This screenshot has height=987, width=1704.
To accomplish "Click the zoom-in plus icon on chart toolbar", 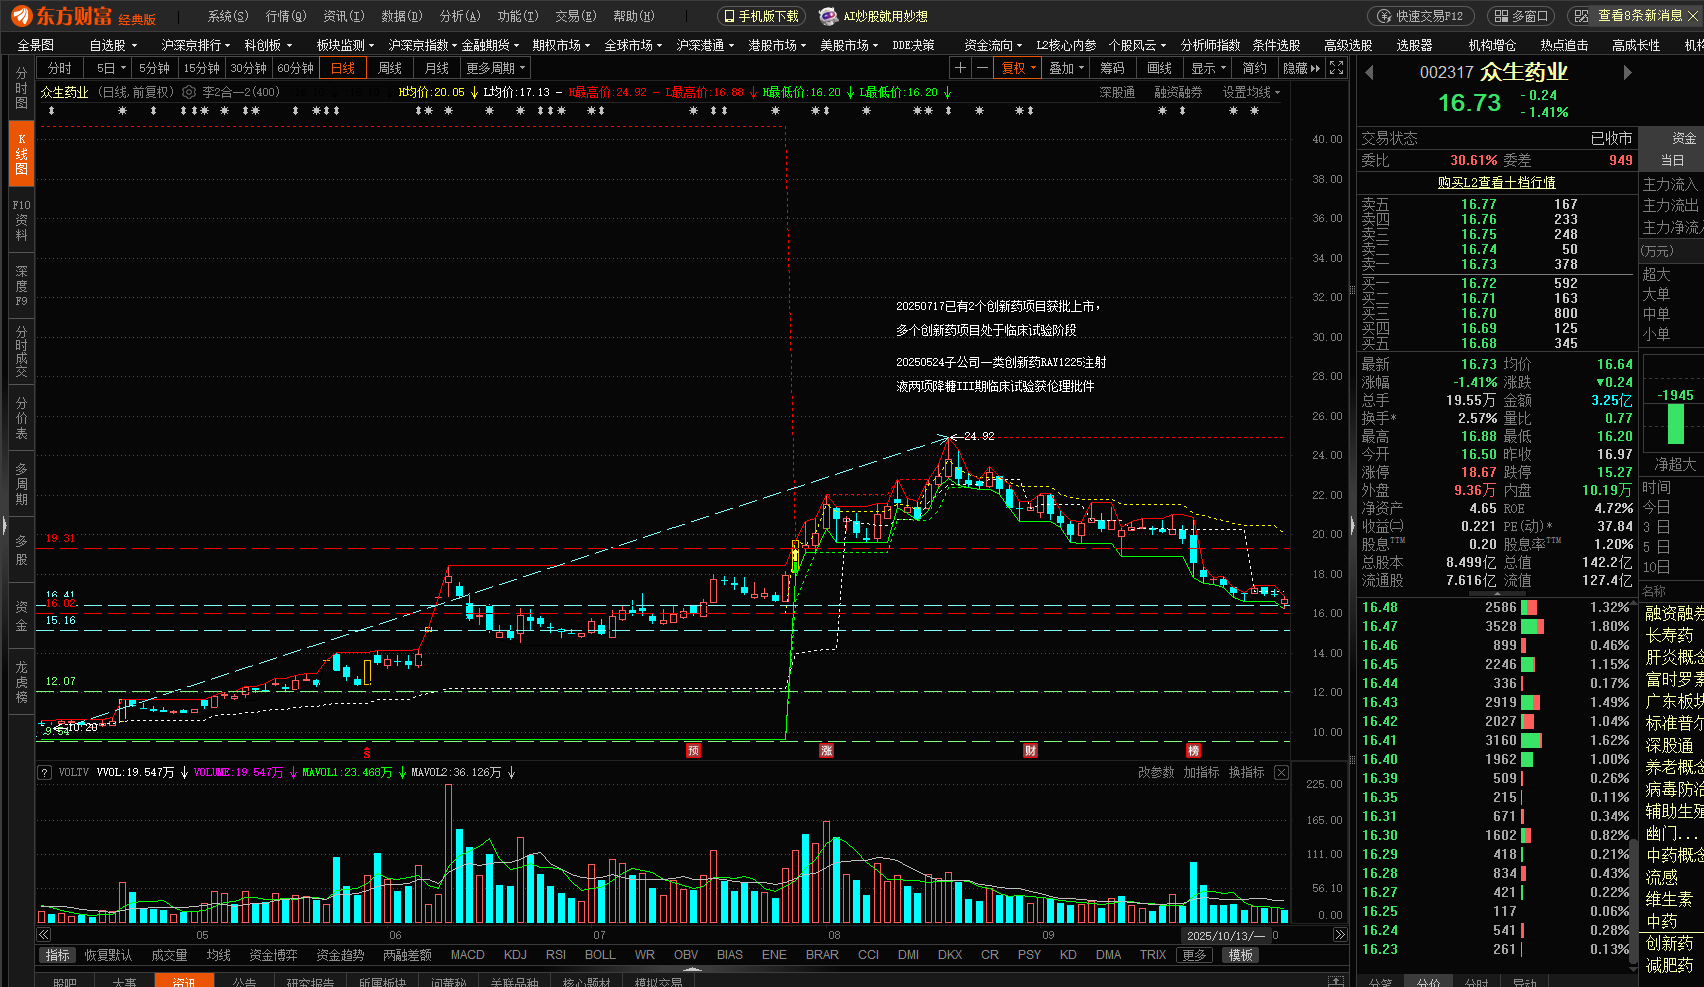I will tap(960, 68).
